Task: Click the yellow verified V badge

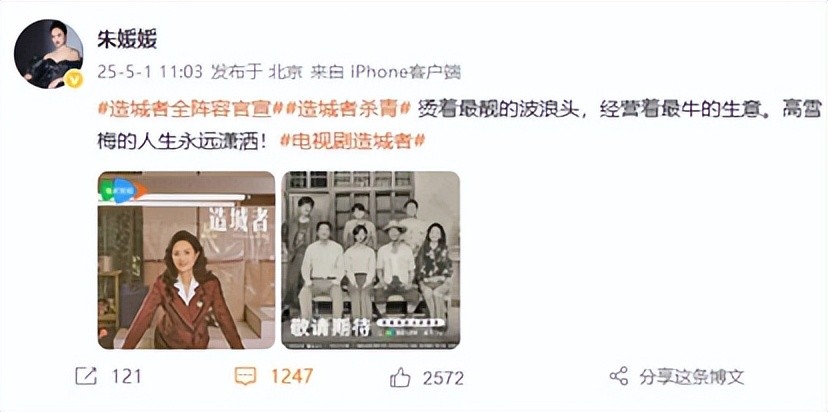Action: coord(73,80)
